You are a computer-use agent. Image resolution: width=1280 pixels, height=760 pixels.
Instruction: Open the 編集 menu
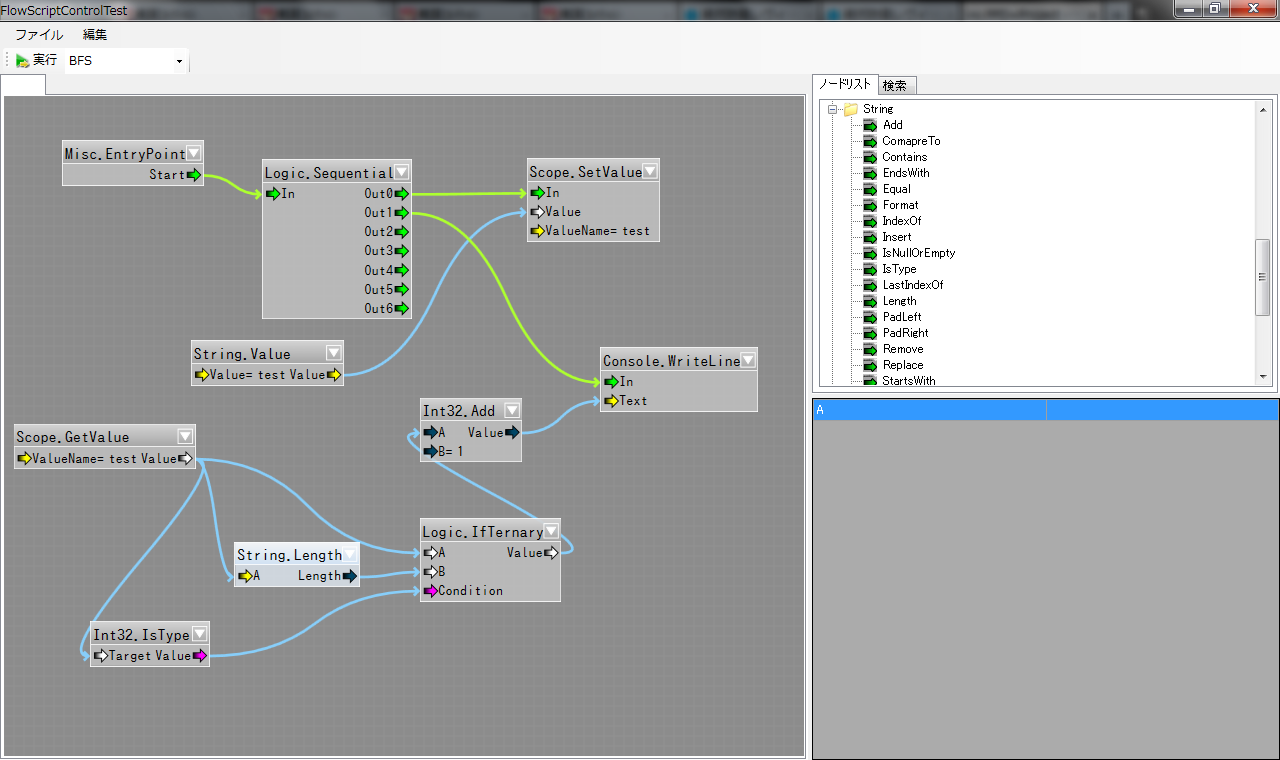[x=95, y=35]
